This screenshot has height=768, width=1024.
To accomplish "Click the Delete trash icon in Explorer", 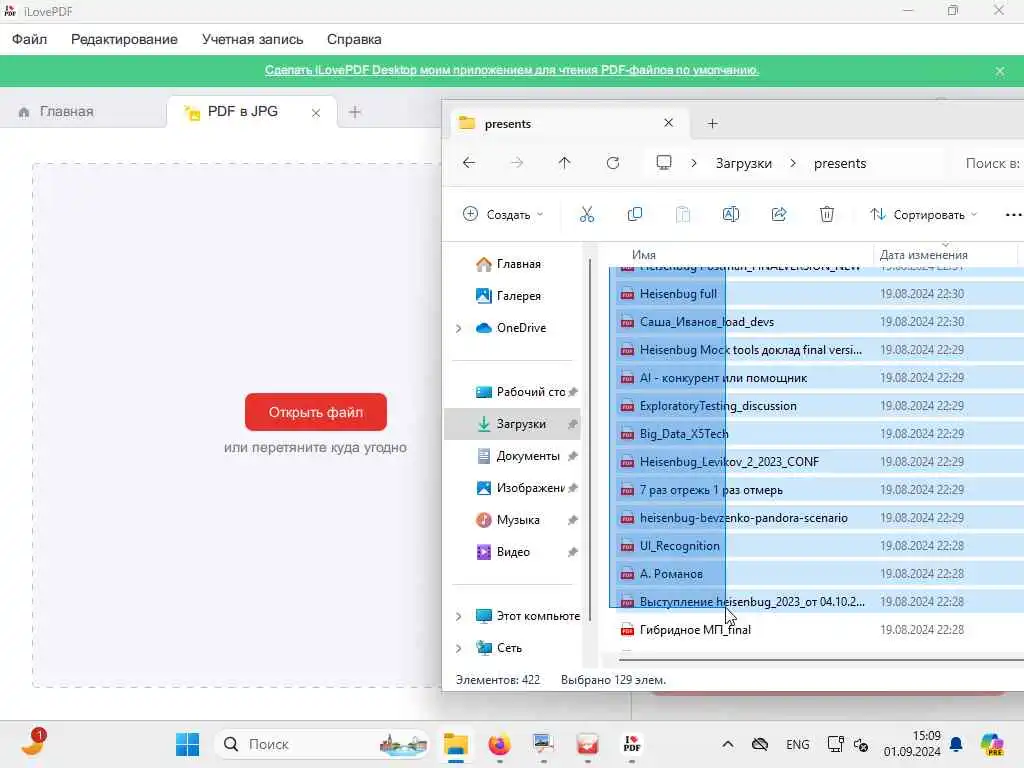I will (x=827, y=214).
